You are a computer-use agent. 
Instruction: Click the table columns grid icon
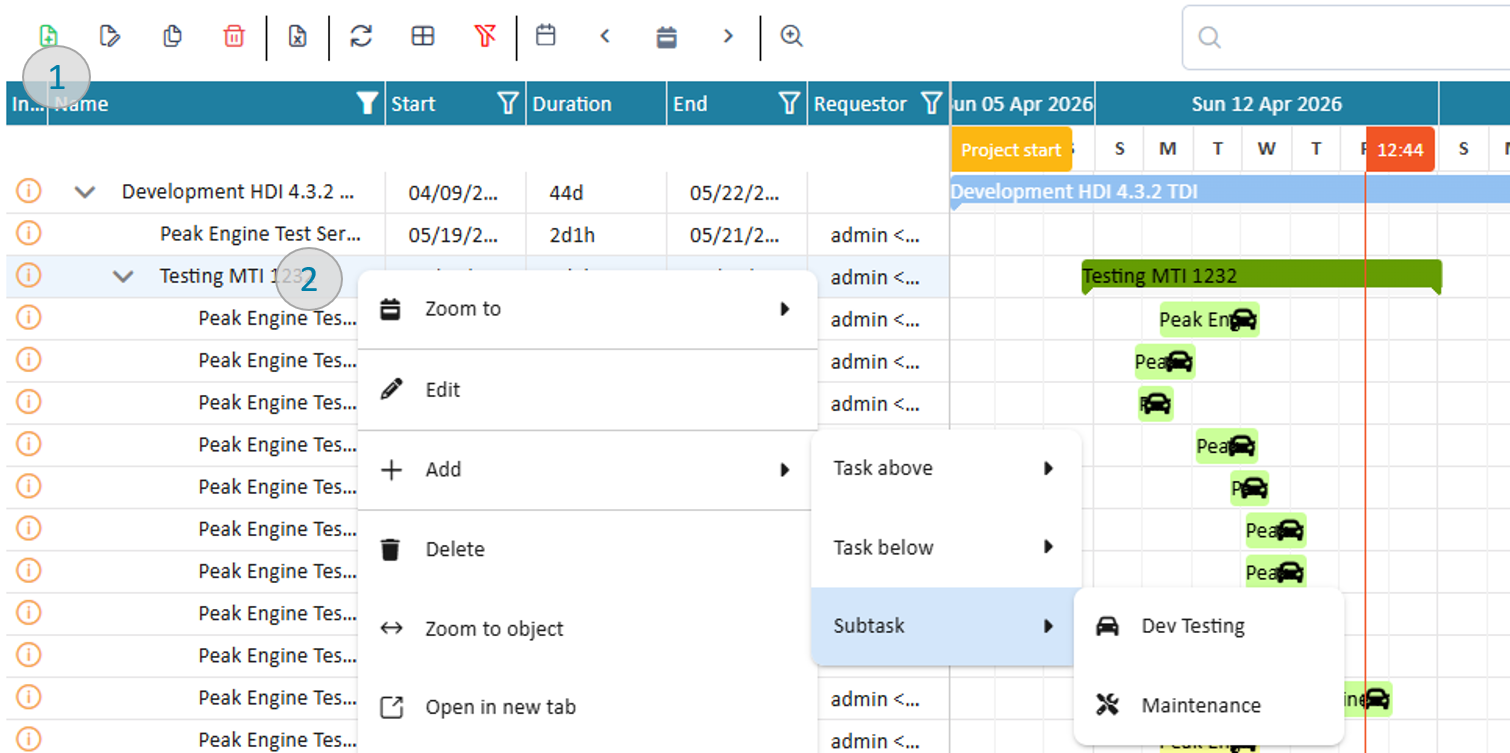coord(423,36)
